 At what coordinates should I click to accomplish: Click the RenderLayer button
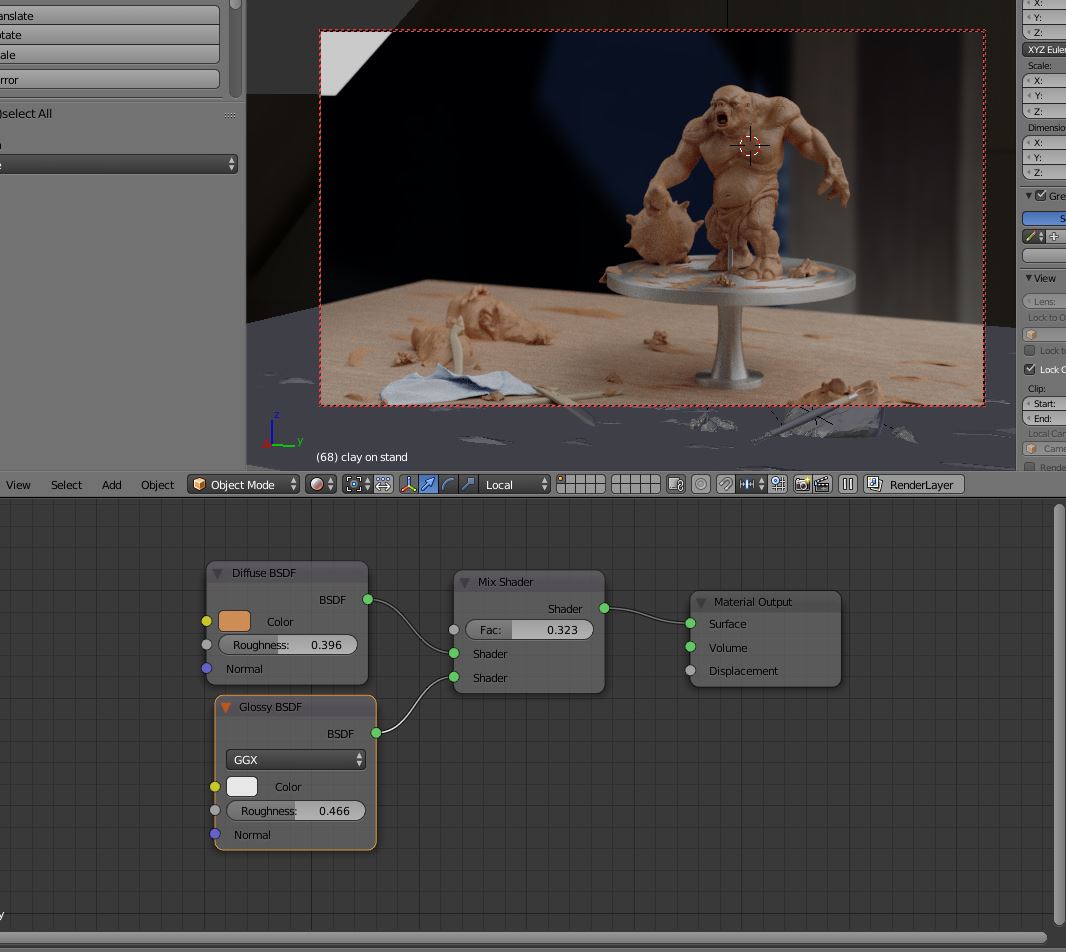[914, 484]
